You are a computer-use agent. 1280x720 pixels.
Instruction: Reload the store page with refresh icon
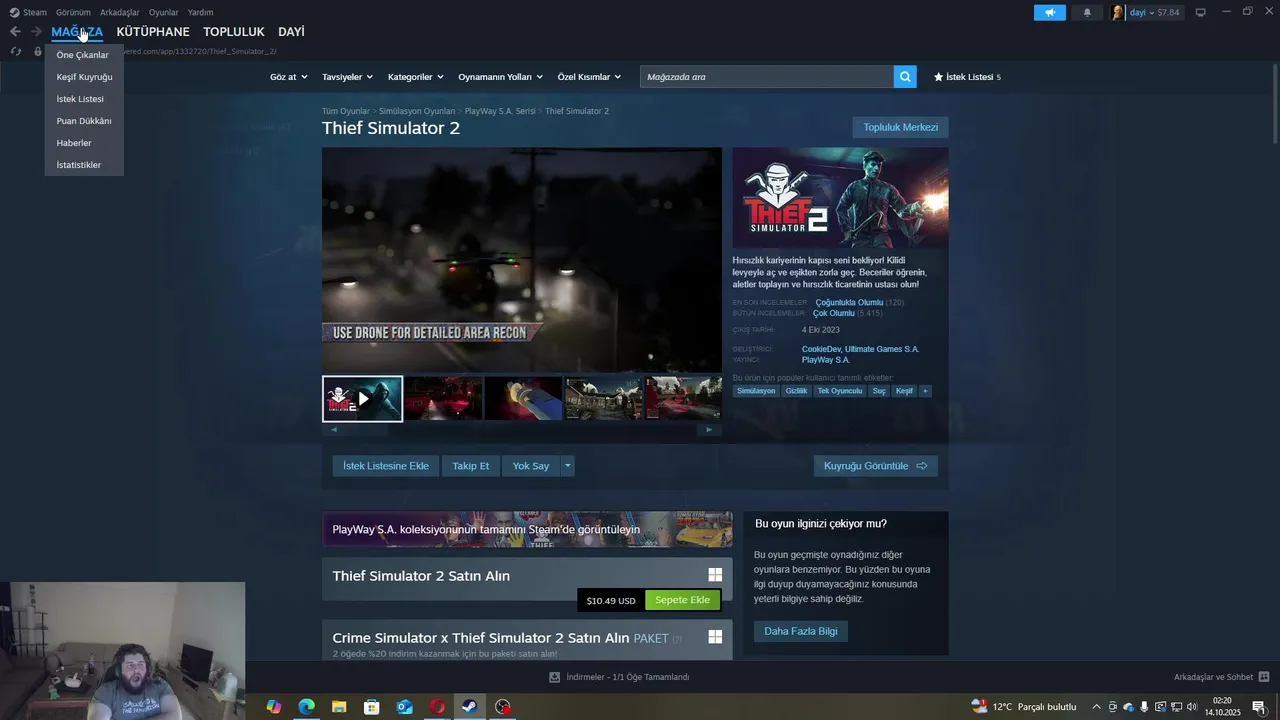point(16,51)
